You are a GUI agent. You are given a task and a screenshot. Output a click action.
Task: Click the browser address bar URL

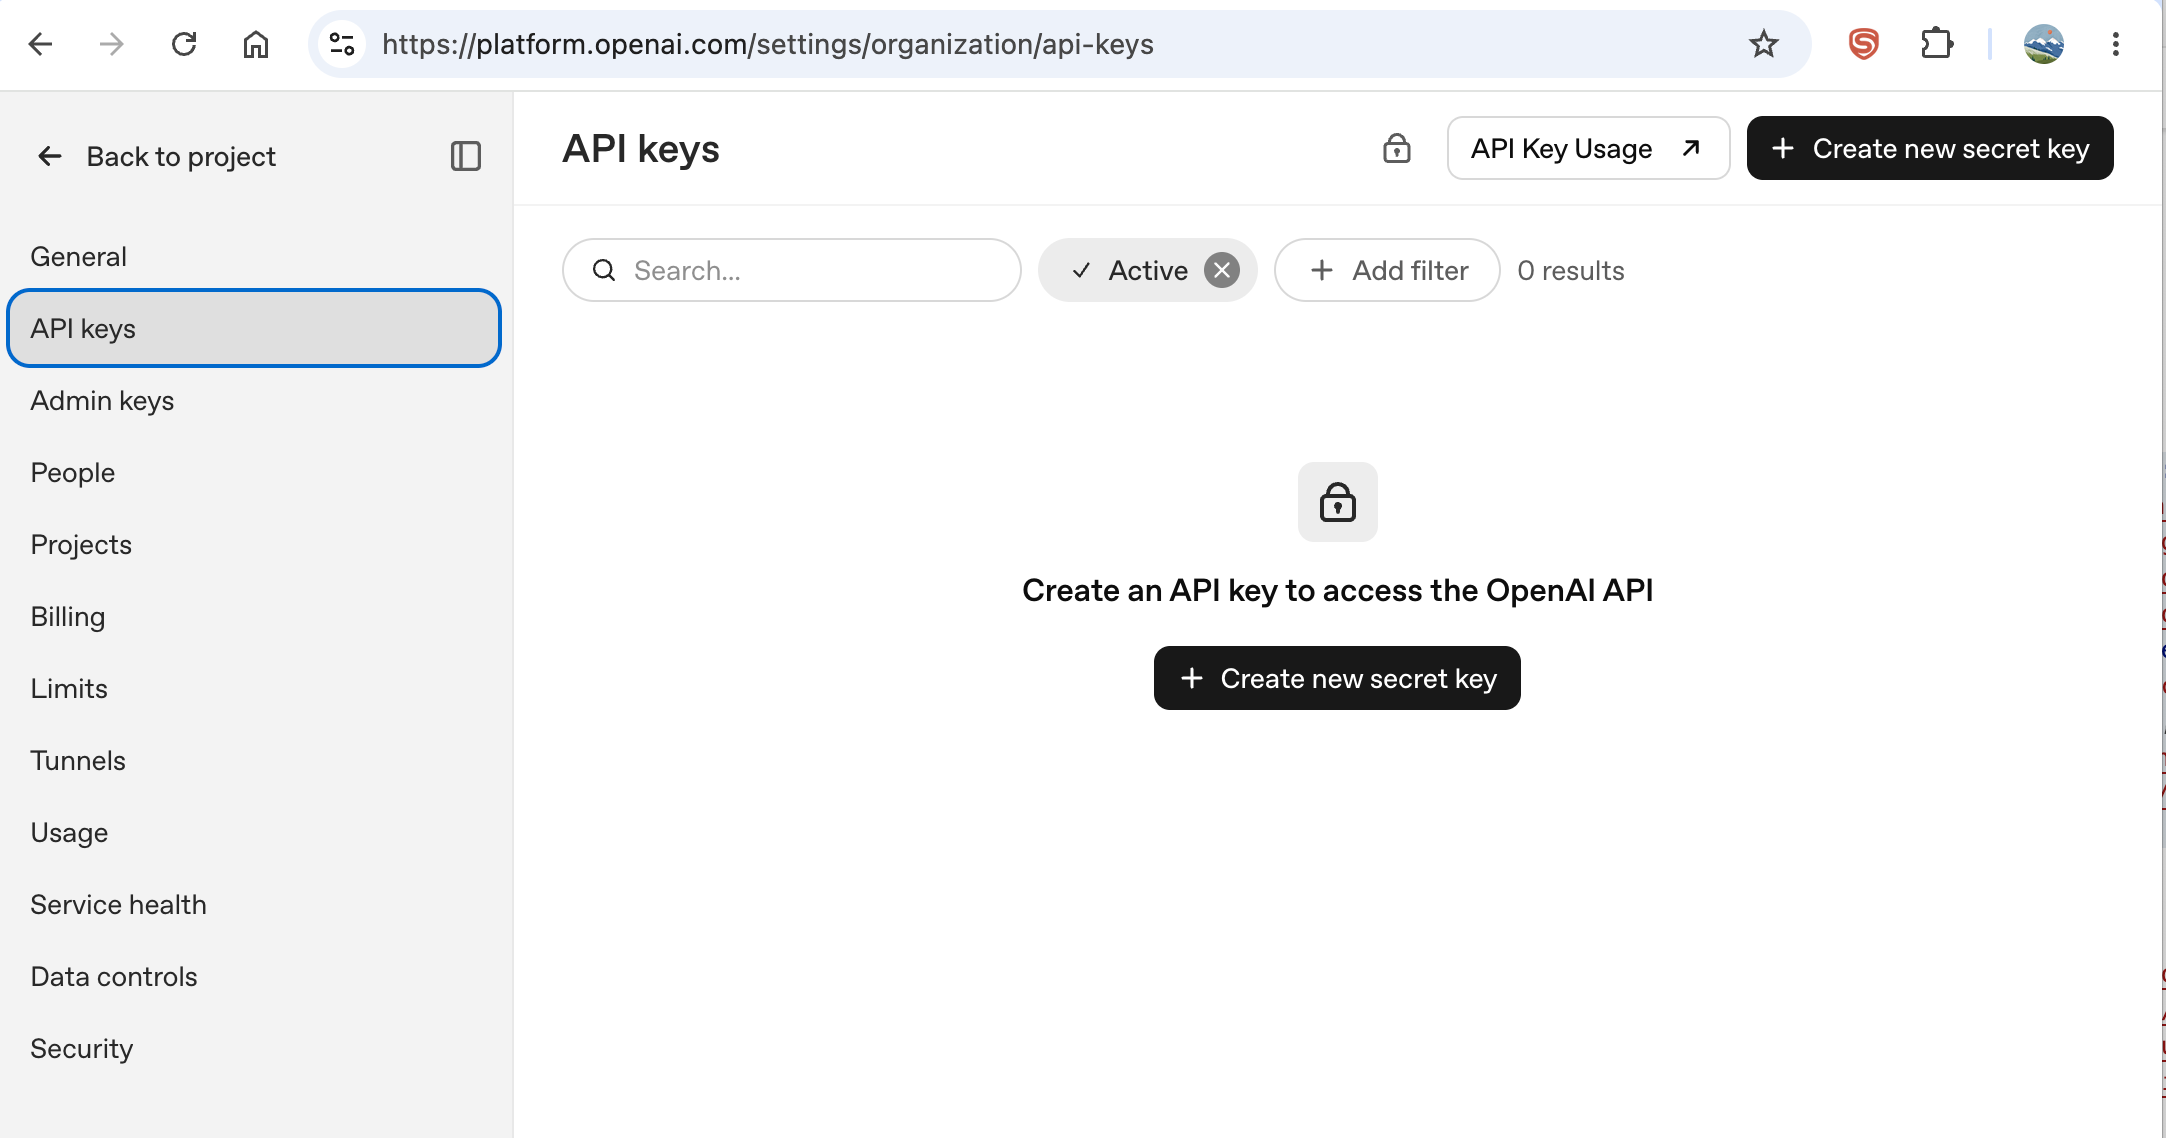(x=767, y=44)
